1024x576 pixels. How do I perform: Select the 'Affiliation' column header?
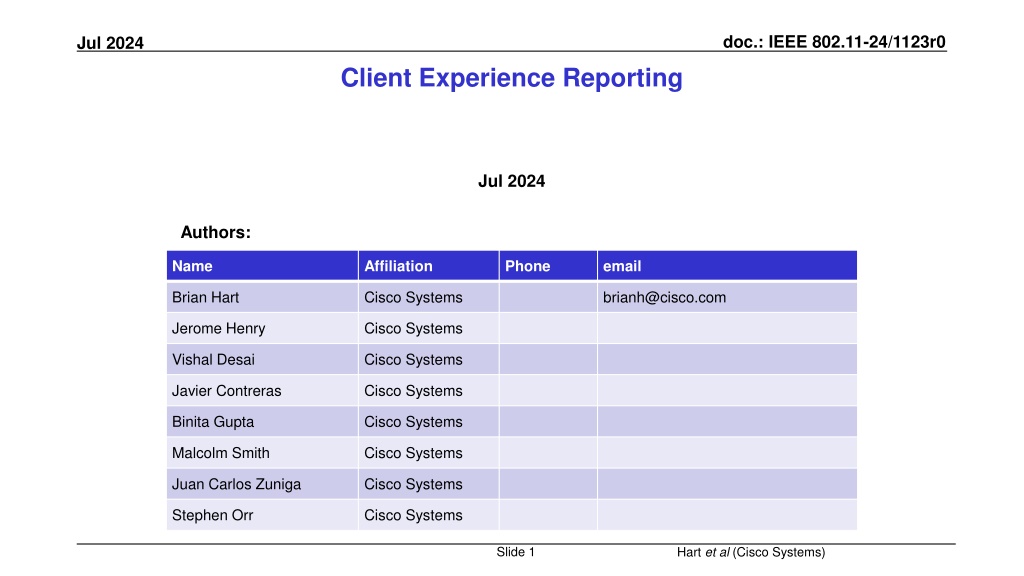pyautogui.click(x=398, y=266)
